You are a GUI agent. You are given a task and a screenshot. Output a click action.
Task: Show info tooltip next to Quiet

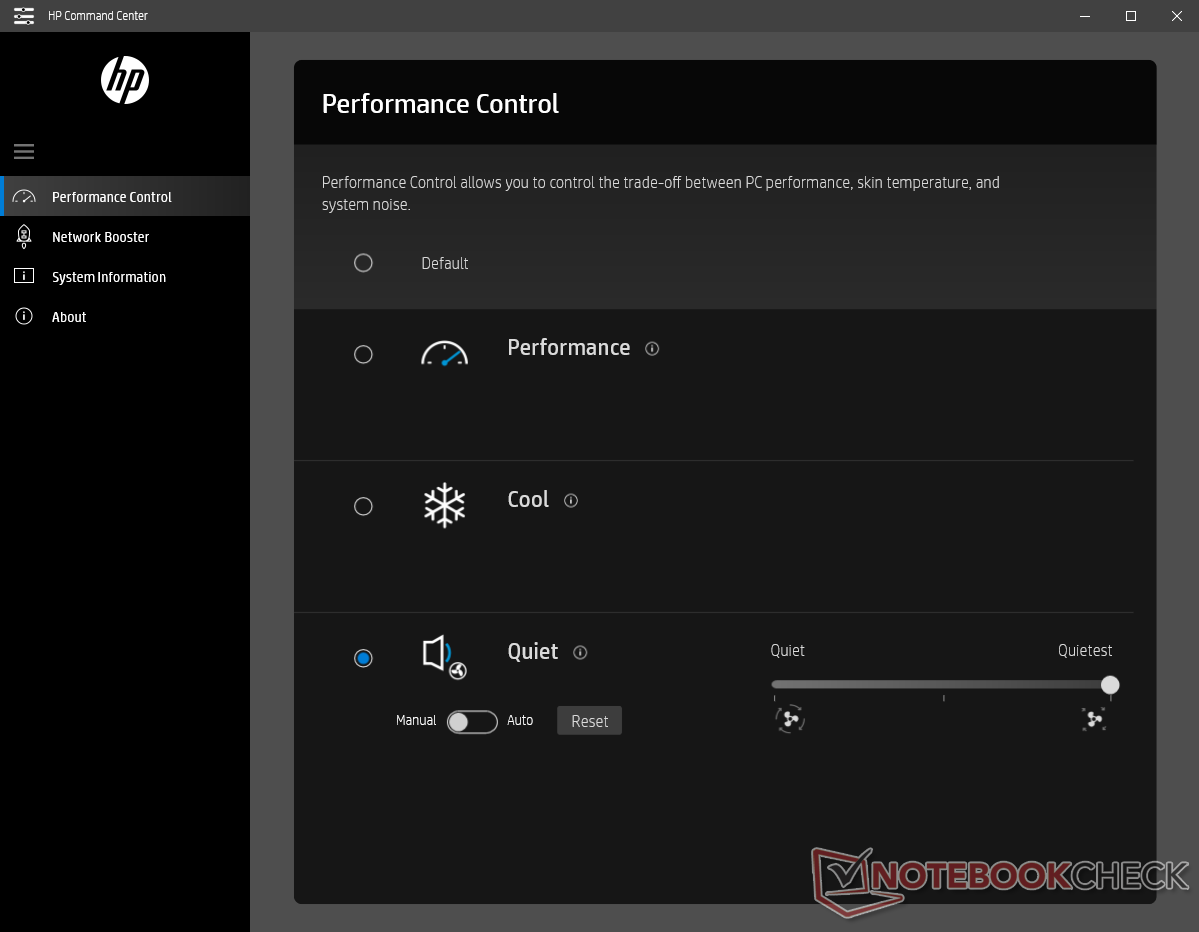pos(580,652)
